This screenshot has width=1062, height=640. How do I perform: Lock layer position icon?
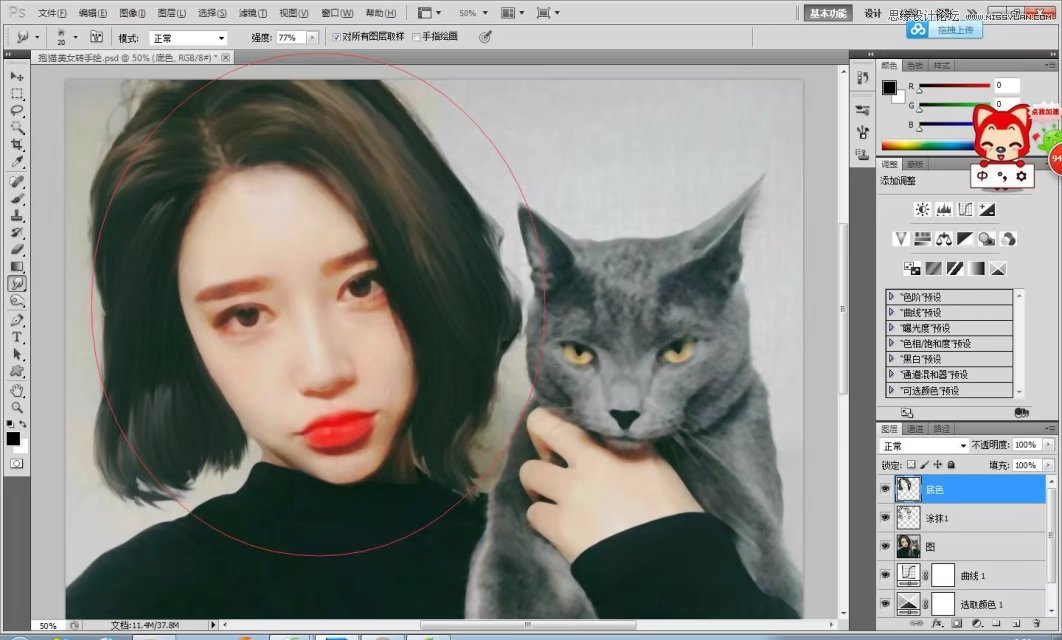coord(937,465)
